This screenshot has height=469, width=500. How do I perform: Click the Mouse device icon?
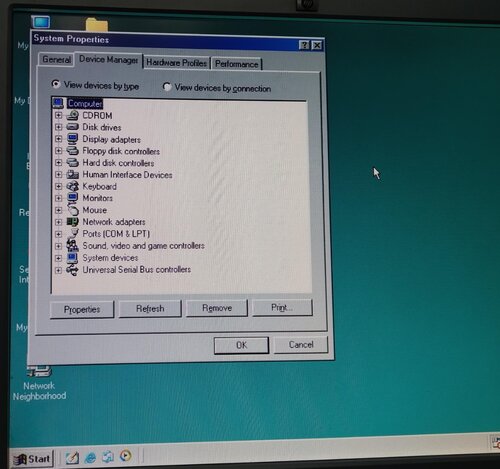pos(72,210)
